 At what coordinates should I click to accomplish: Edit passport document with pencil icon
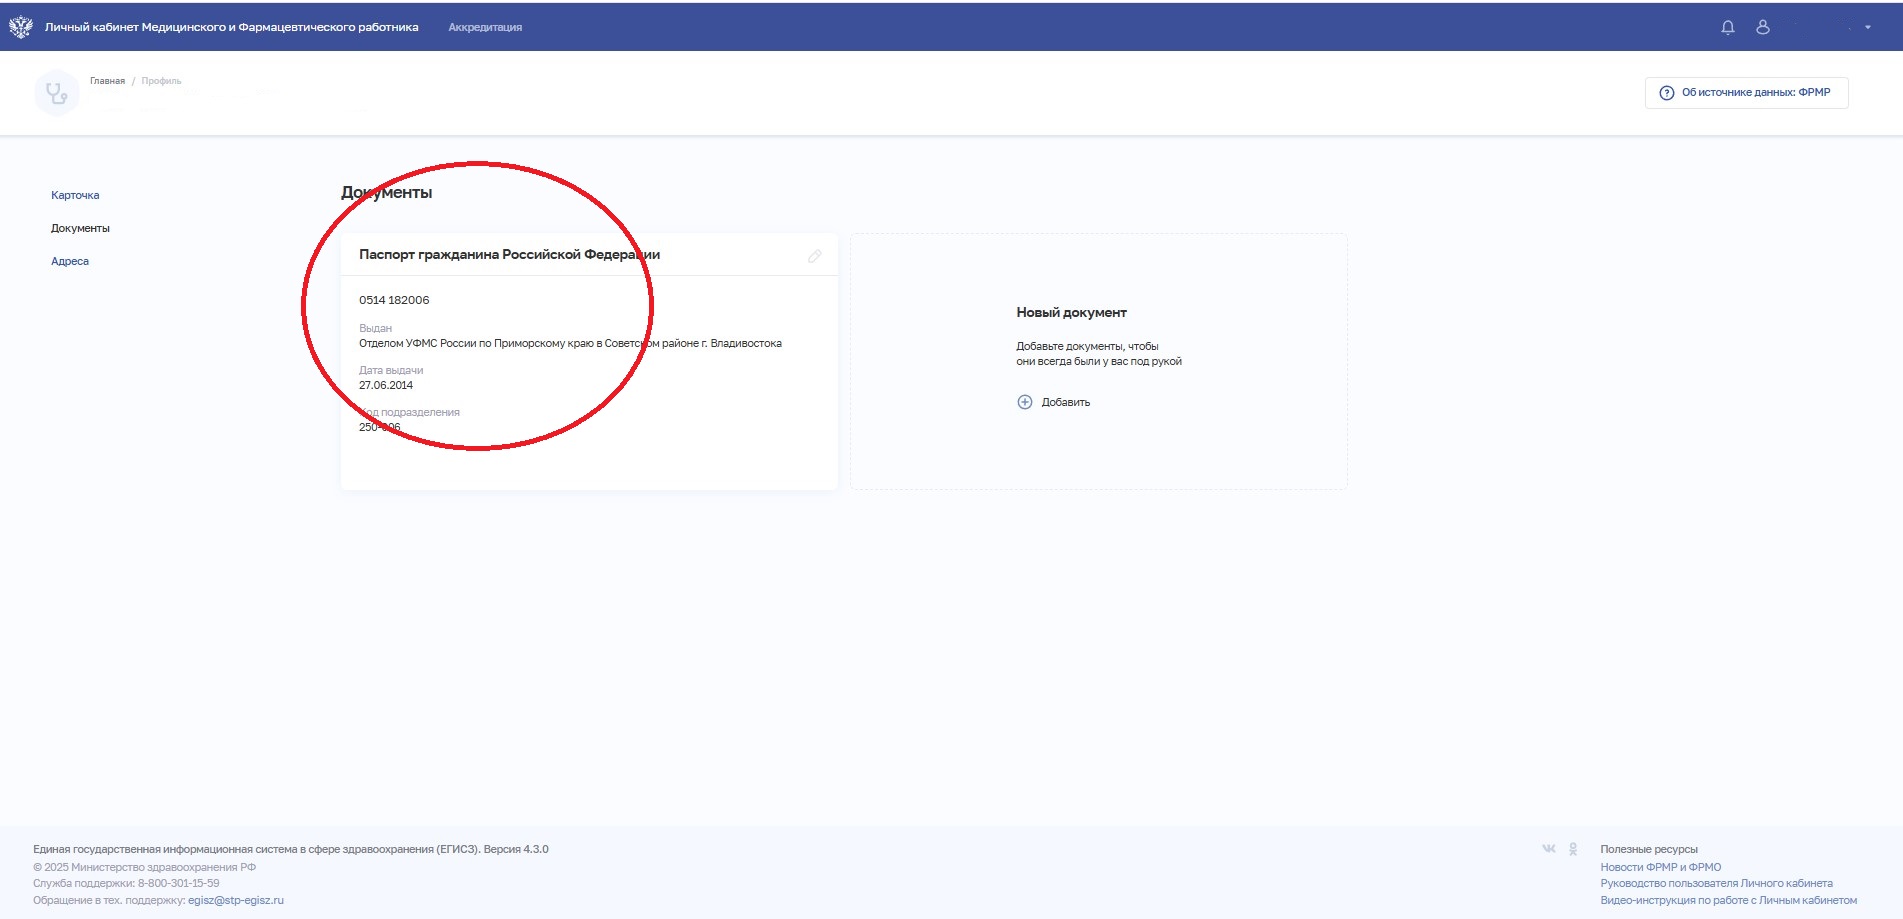[814, 256]
